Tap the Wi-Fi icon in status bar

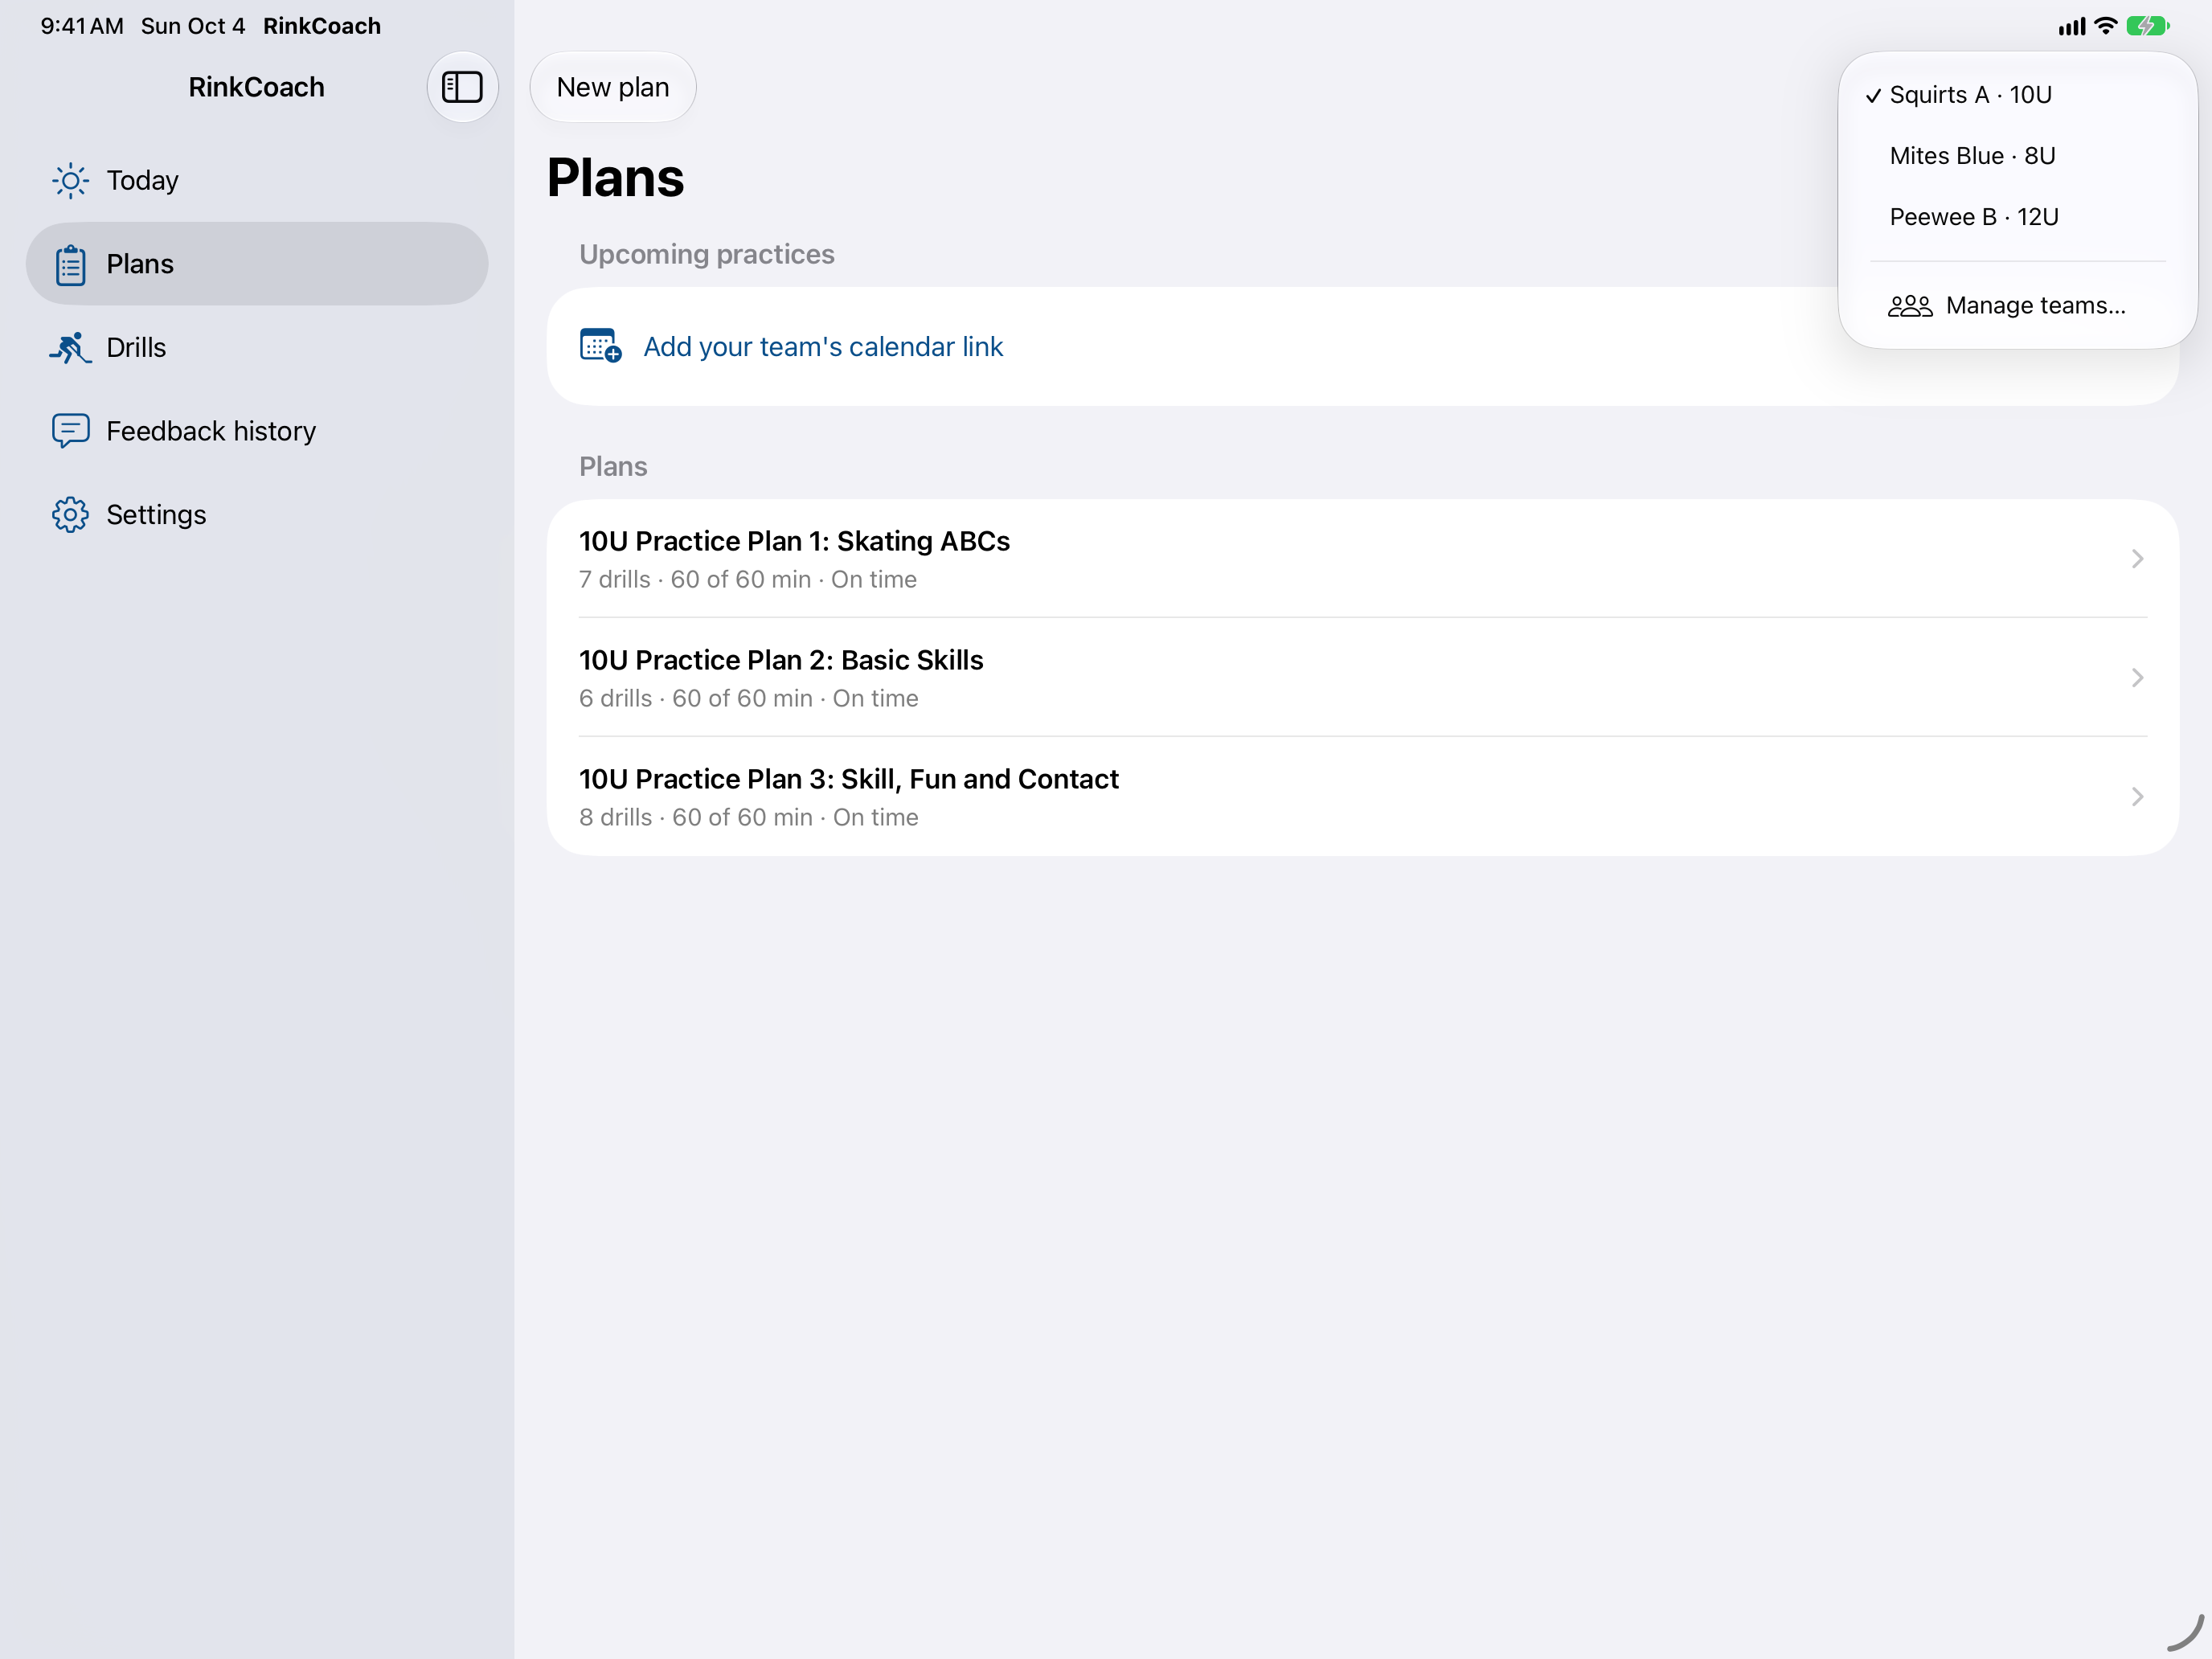(2105, 26)
